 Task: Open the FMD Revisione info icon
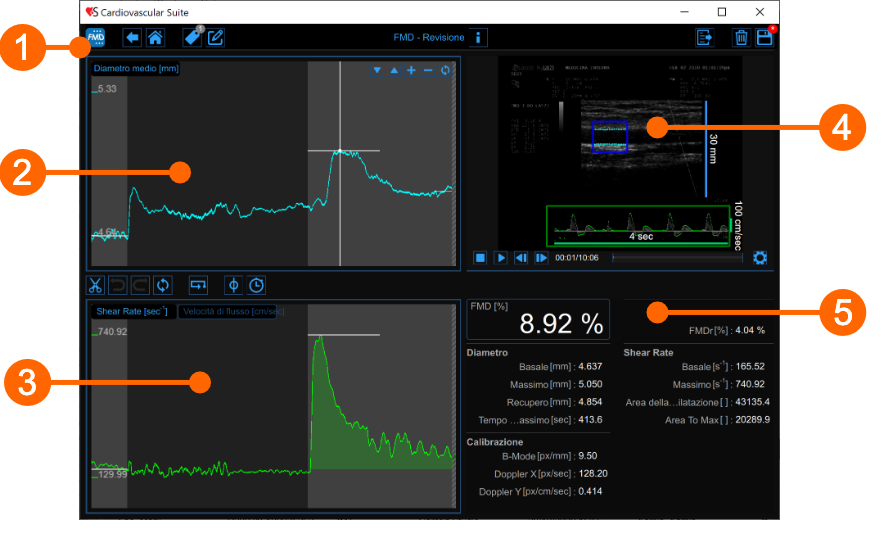pos(479,38)
